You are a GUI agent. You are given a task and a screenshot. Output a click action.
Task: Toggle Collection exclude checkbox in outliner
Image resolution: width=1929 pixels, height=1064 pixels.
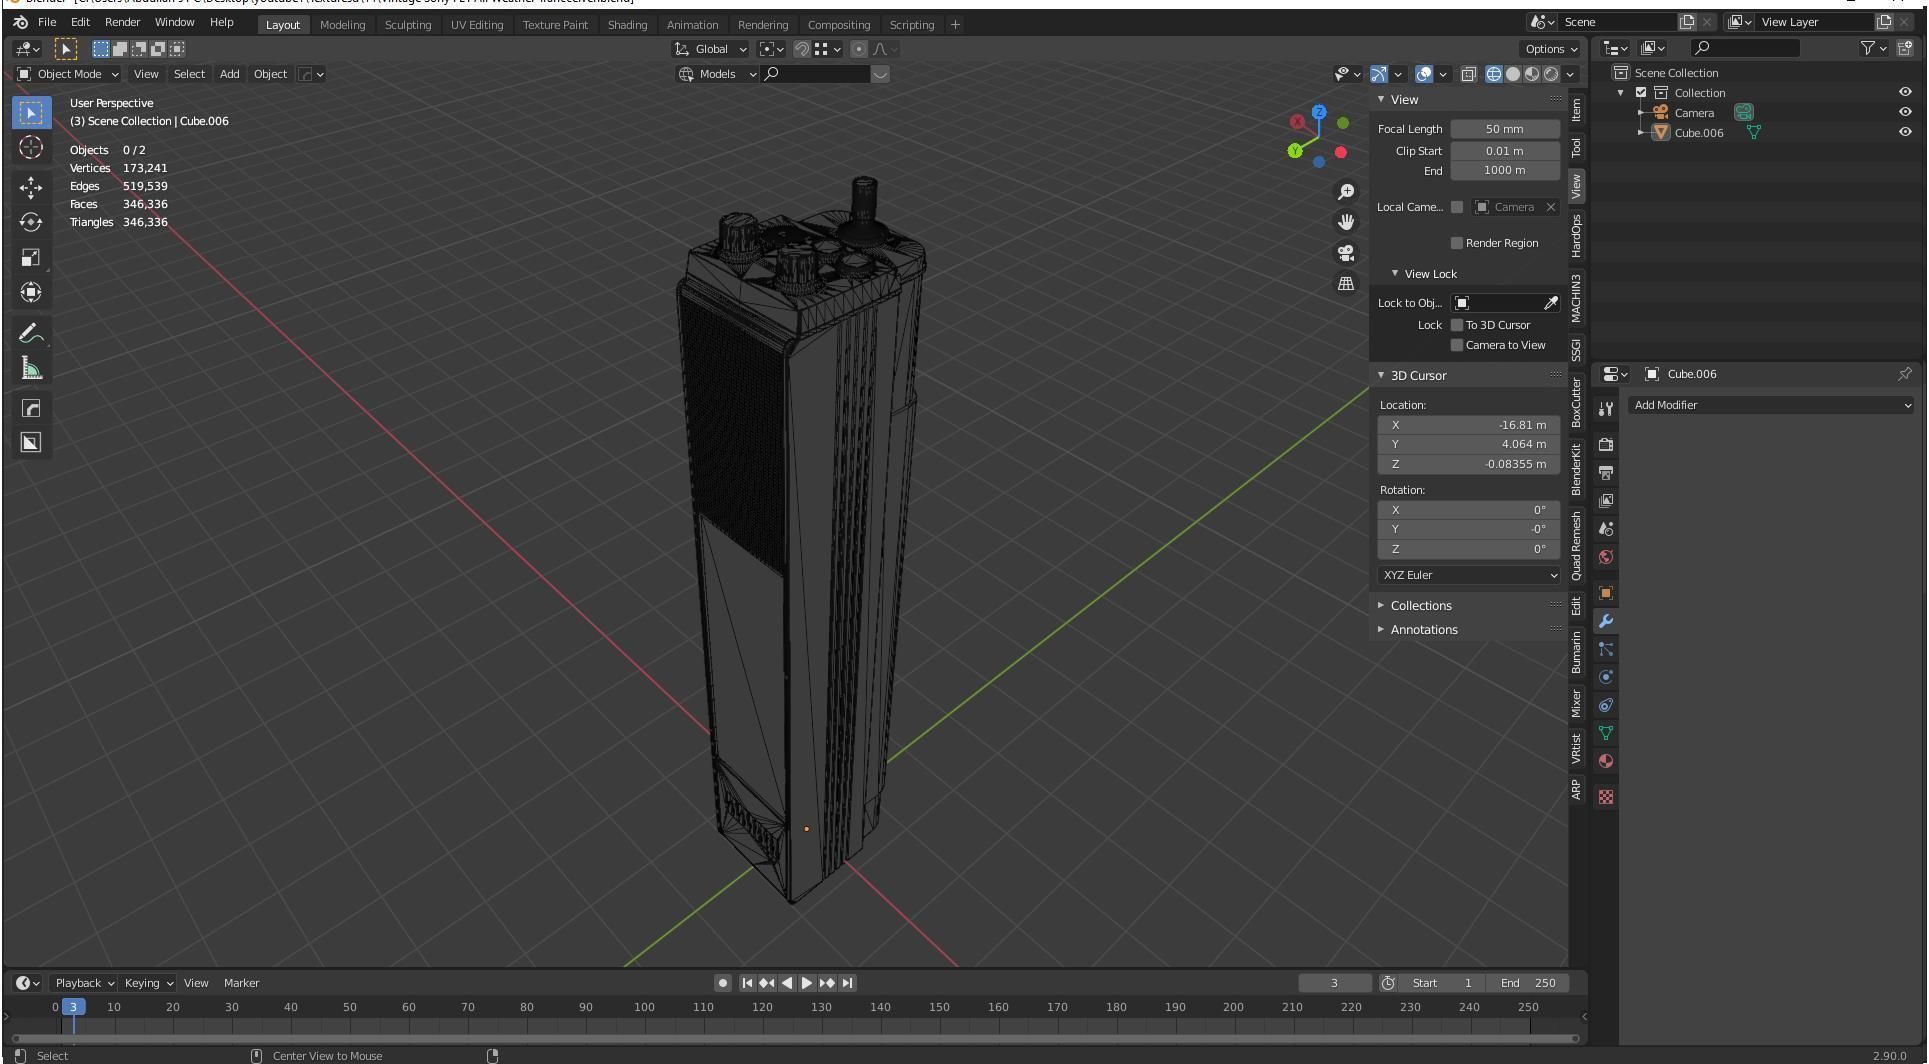pyautogui.click(x=1641, y=93)
